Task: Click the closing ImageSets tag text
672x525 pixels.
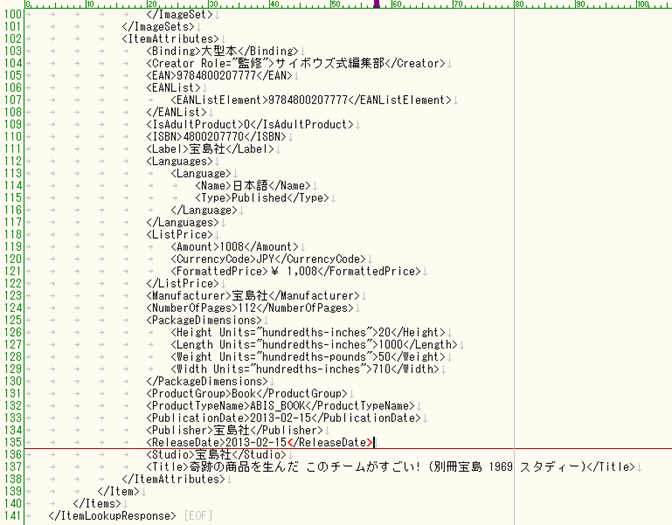Action: point(158,27)
